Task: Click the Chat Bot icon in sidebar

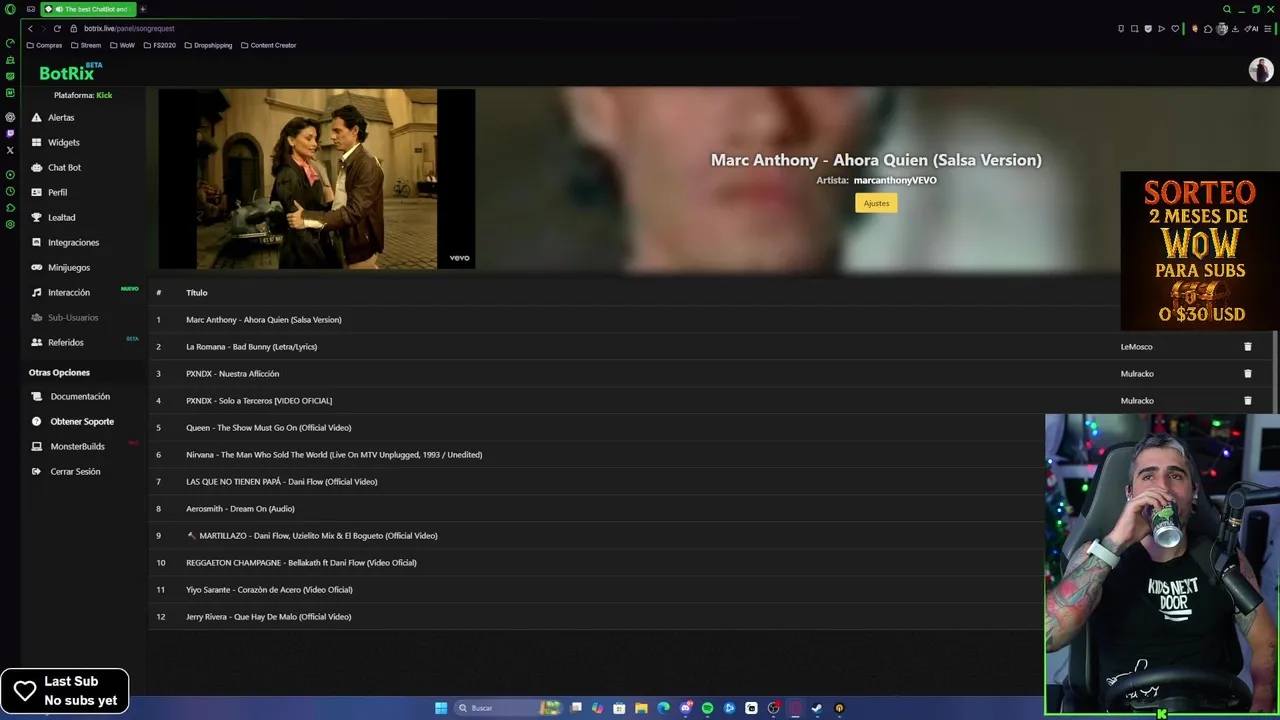Action: point(37,168)
